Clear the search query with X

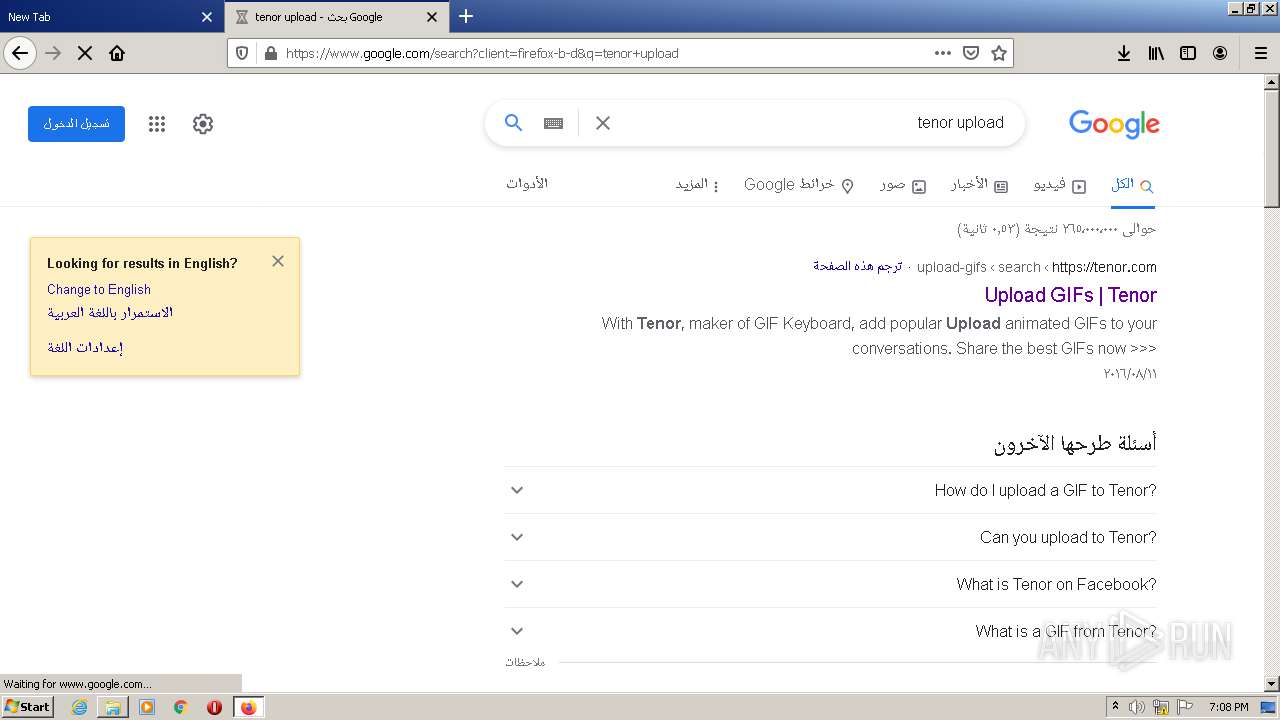click(x=603, y=123)
